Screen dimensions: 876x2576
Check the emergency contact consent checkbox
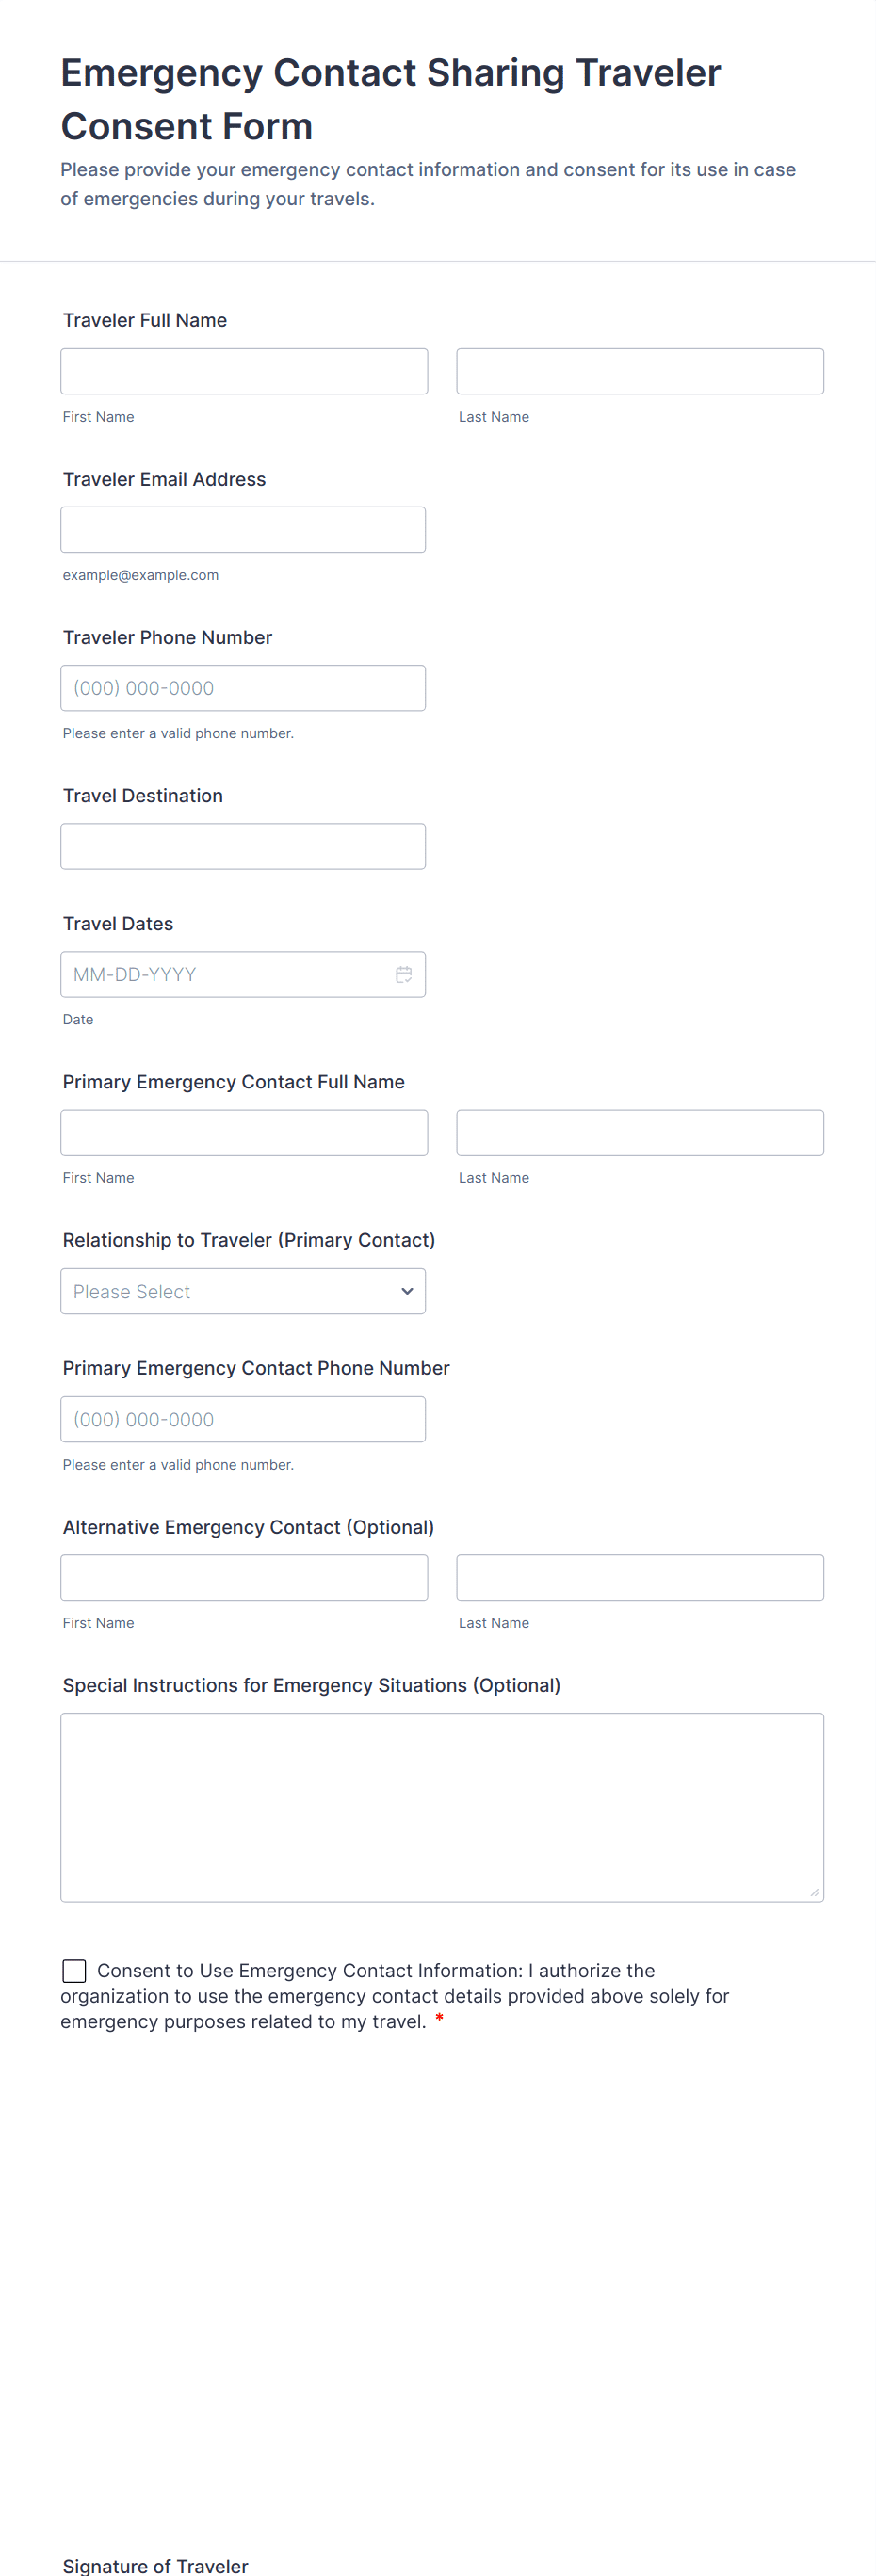(x=74, y=1970)
